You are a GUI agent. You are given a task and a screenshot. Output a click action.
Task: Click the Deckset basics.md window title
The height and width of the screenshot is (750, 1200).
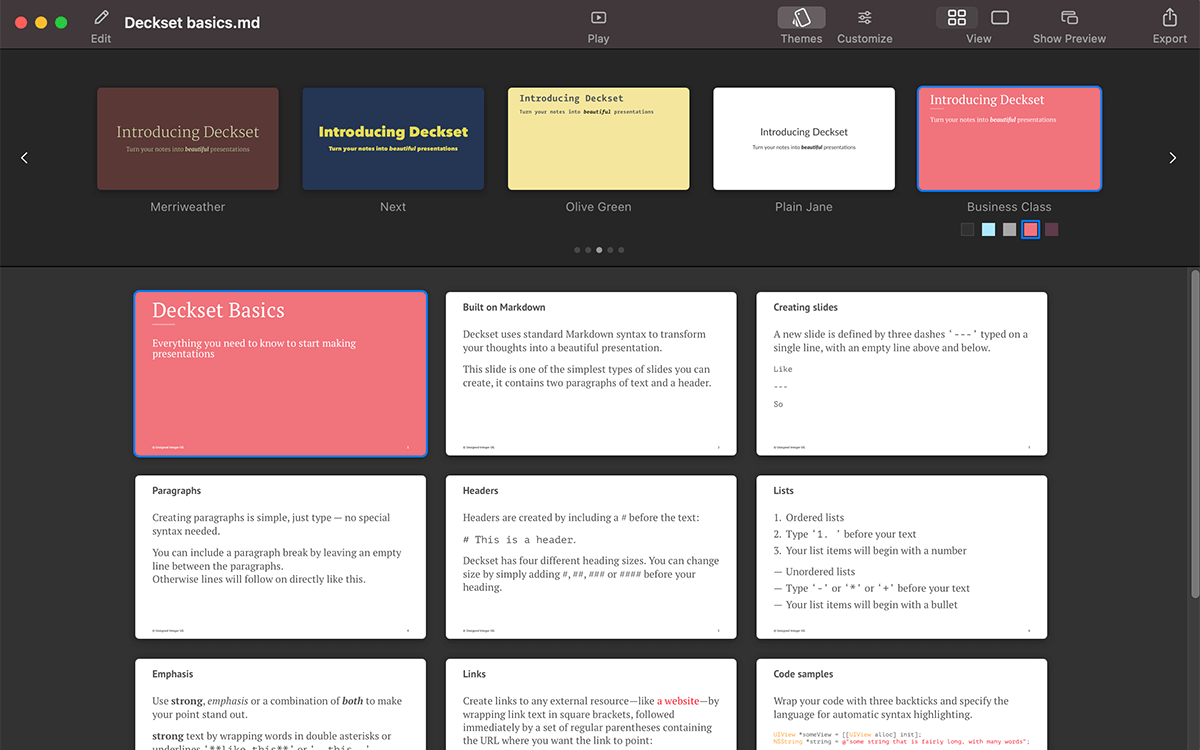[192, 23]
